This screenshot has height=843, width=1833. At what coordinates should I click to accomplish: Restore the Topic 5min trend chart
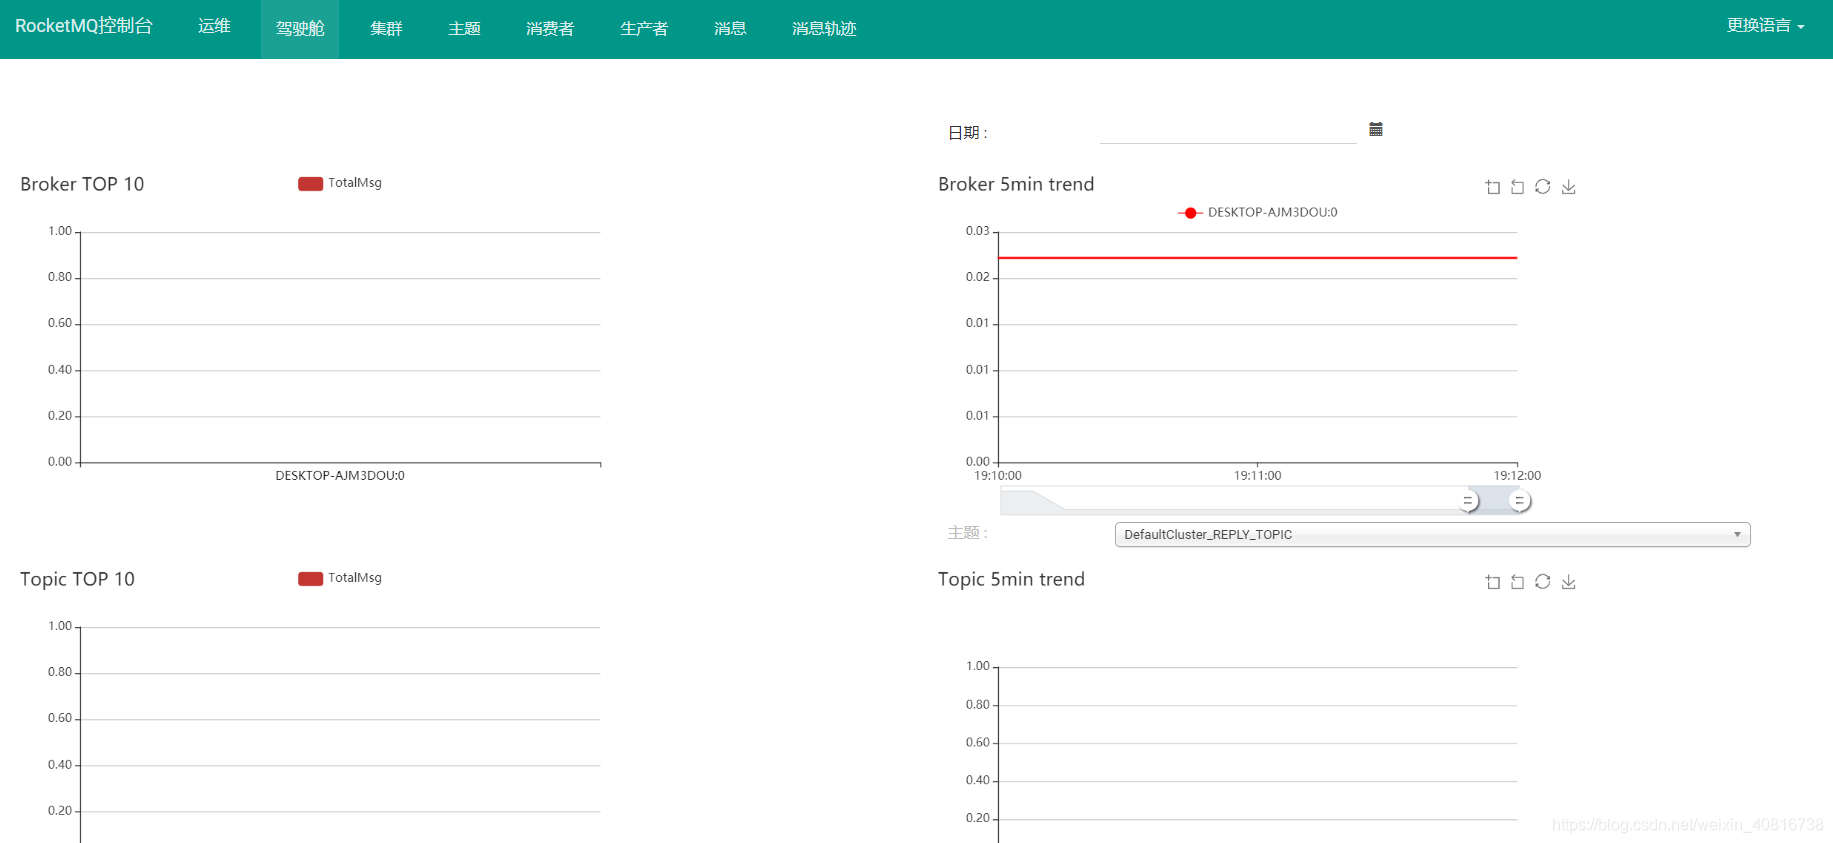1543,582
